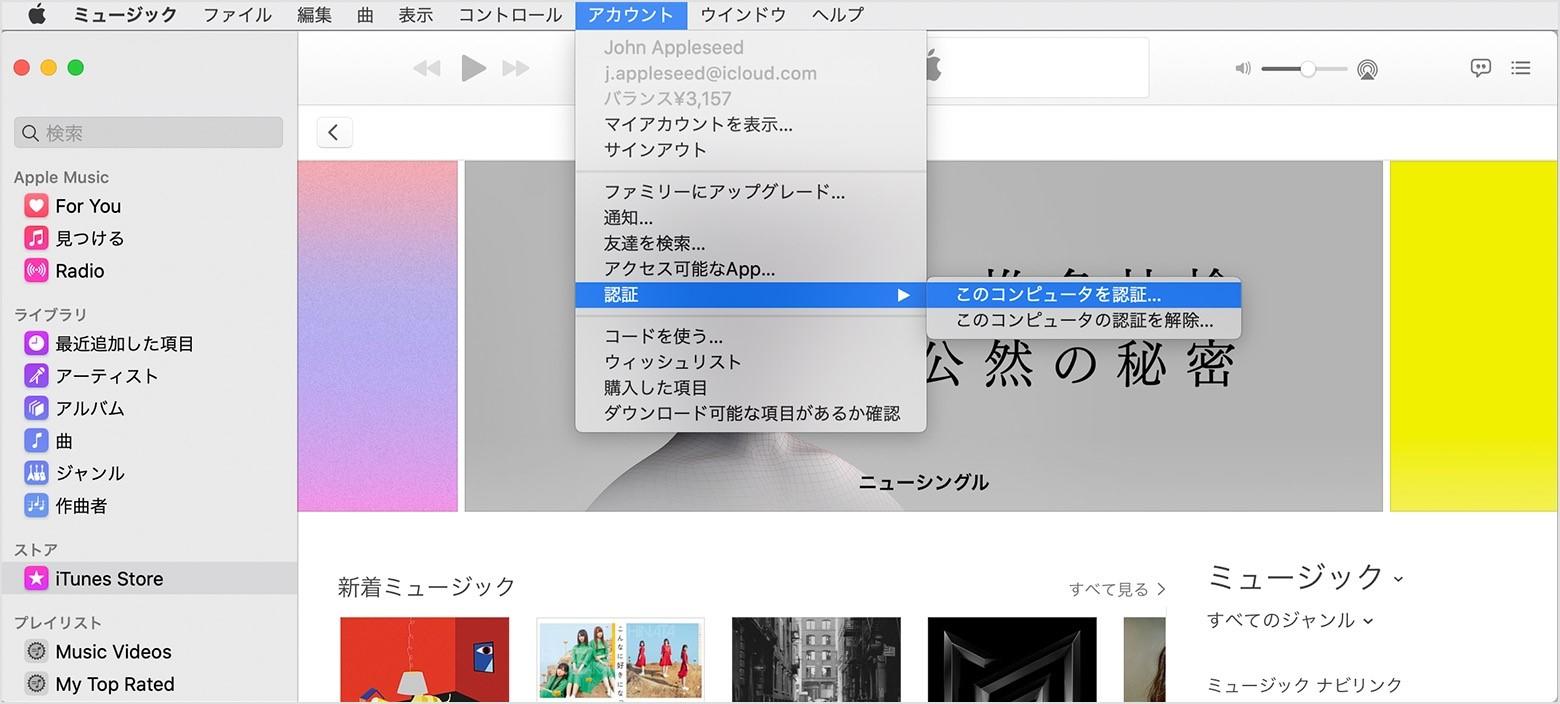Screen dimensions: 1560x704
Task: Open the AirPlay output icon
Action: point(1367,69)
